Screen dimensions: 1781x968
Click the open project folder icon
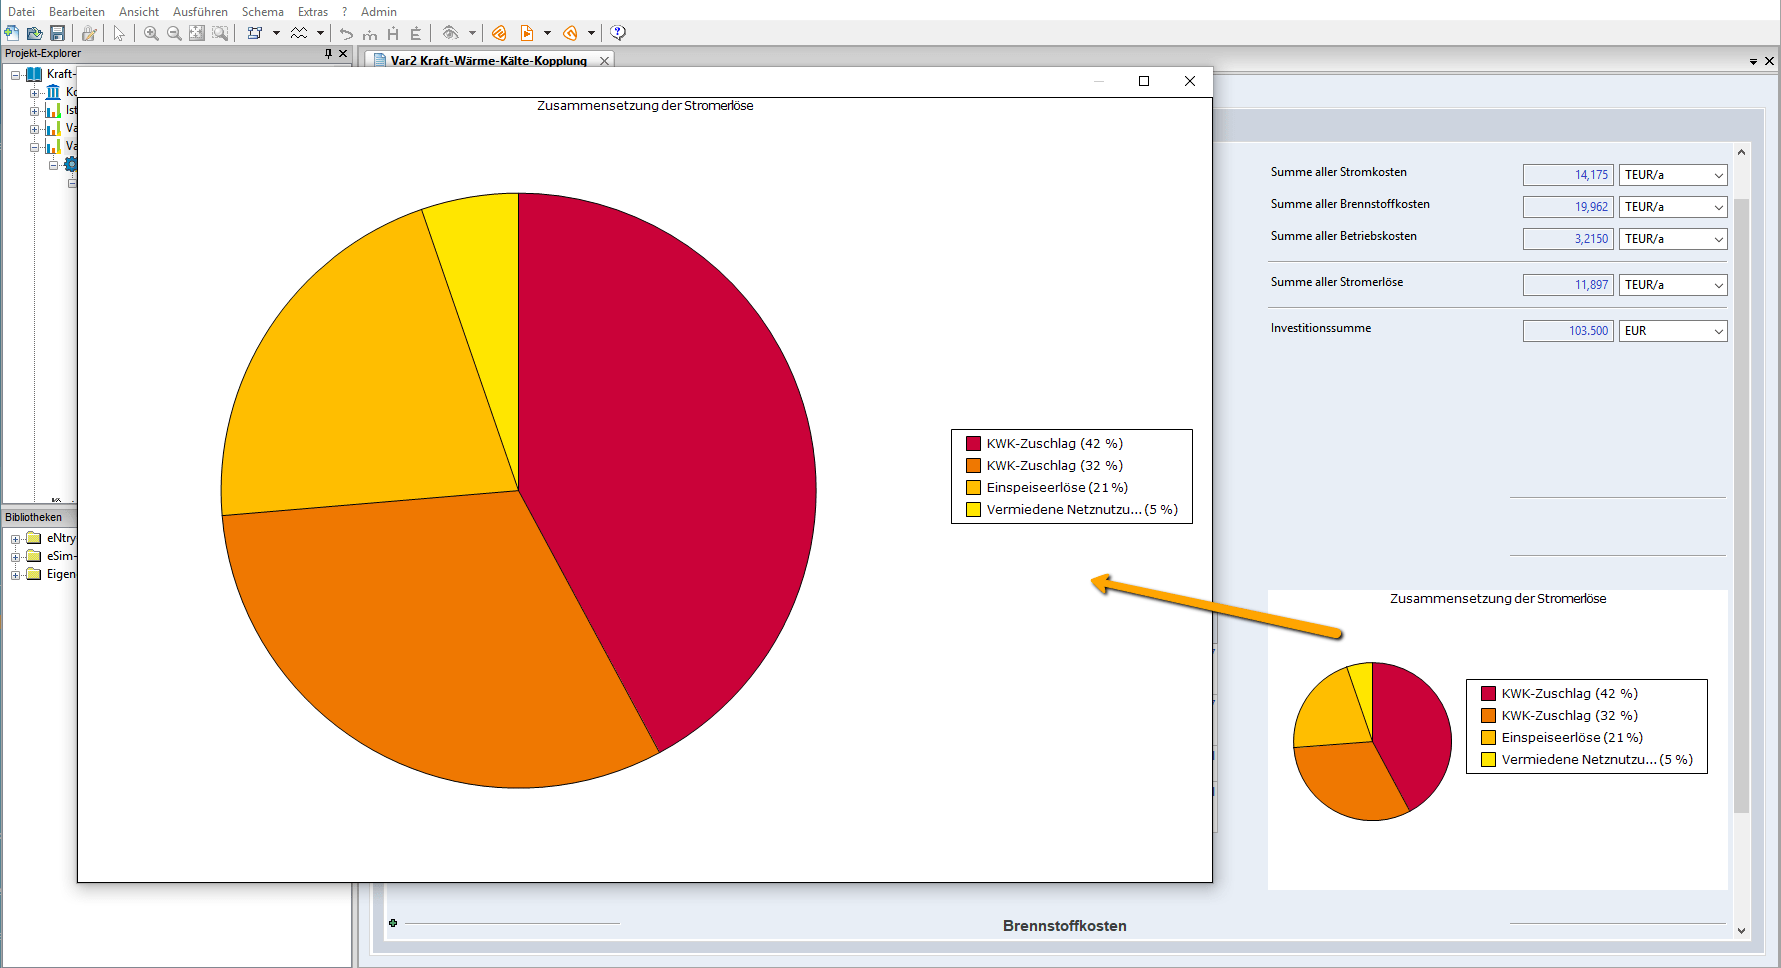coord(34,33)
